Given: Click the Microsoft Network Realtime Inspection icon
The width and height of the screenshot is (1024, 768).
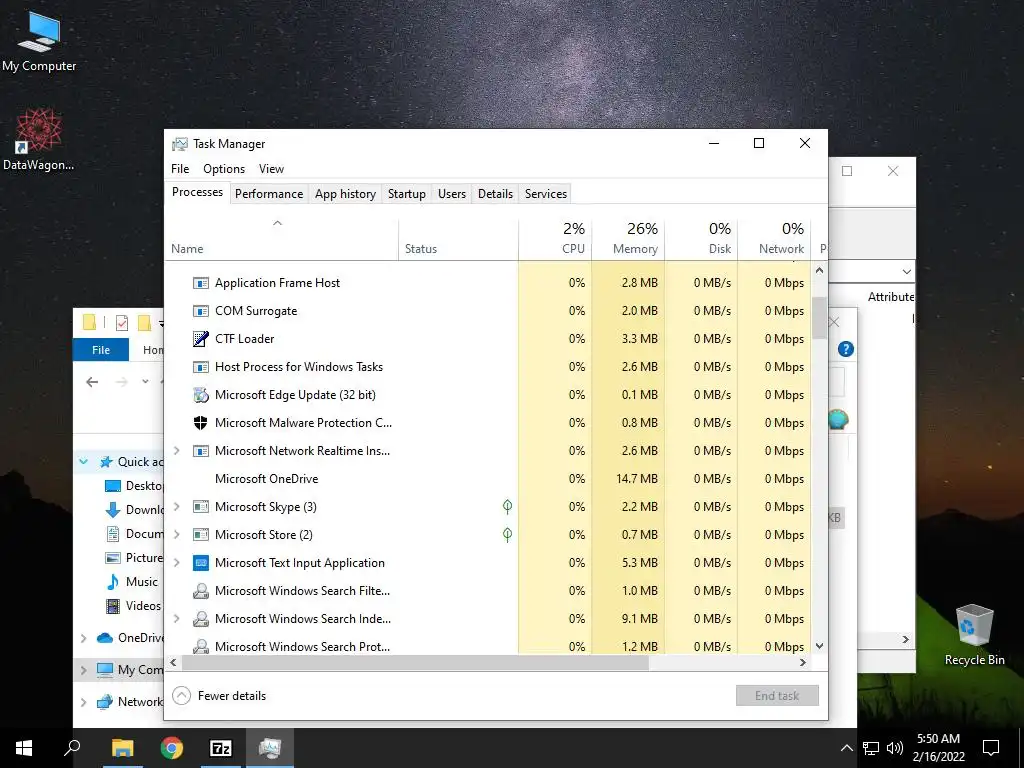Looking at the screenshot, I should [200, 451].
